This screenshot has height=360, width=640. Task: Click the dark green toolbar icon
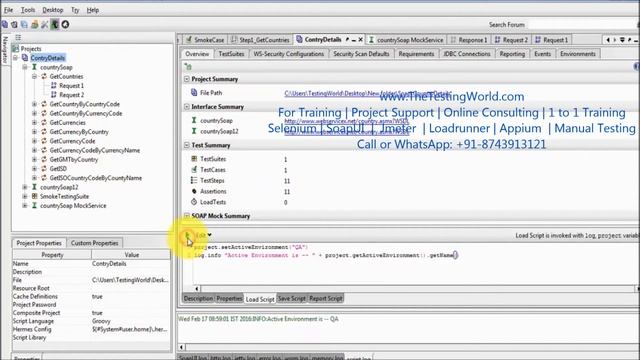pos(55,24)
